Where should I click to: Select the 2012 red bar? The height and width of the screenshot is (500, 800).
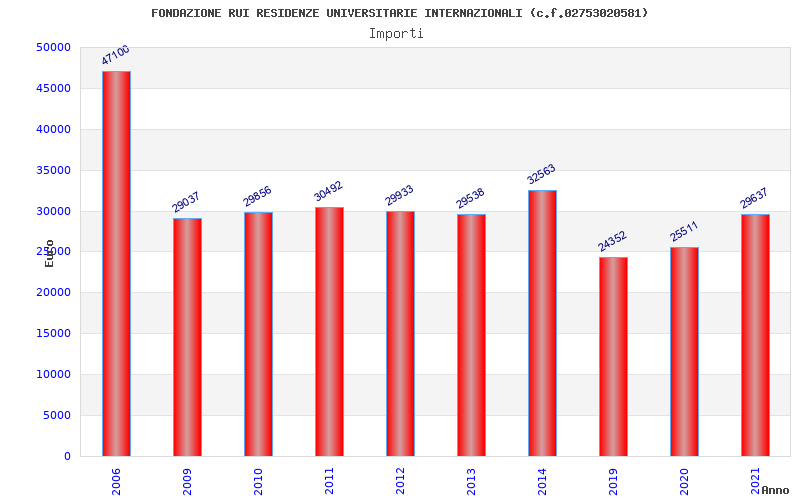(x=401, y=334)
